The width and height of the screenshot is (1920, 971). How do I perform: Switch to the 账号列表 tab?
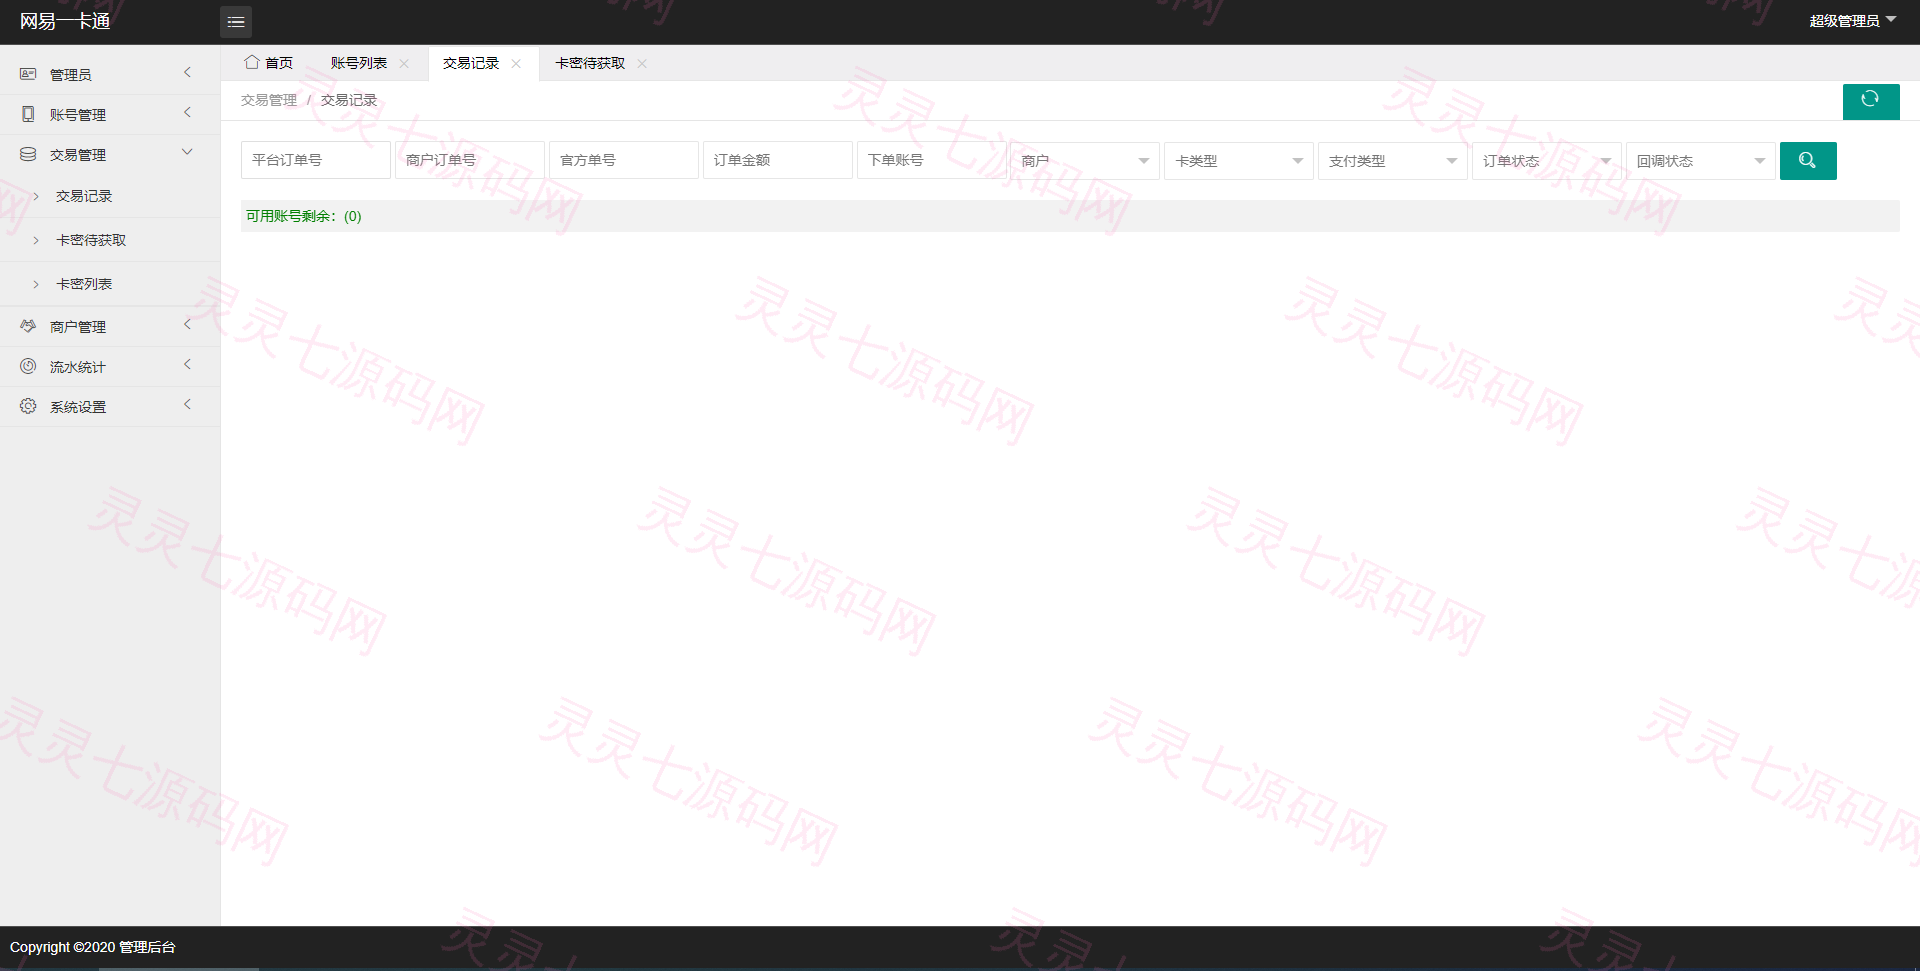pyautogui.click(x=359, y=63)
